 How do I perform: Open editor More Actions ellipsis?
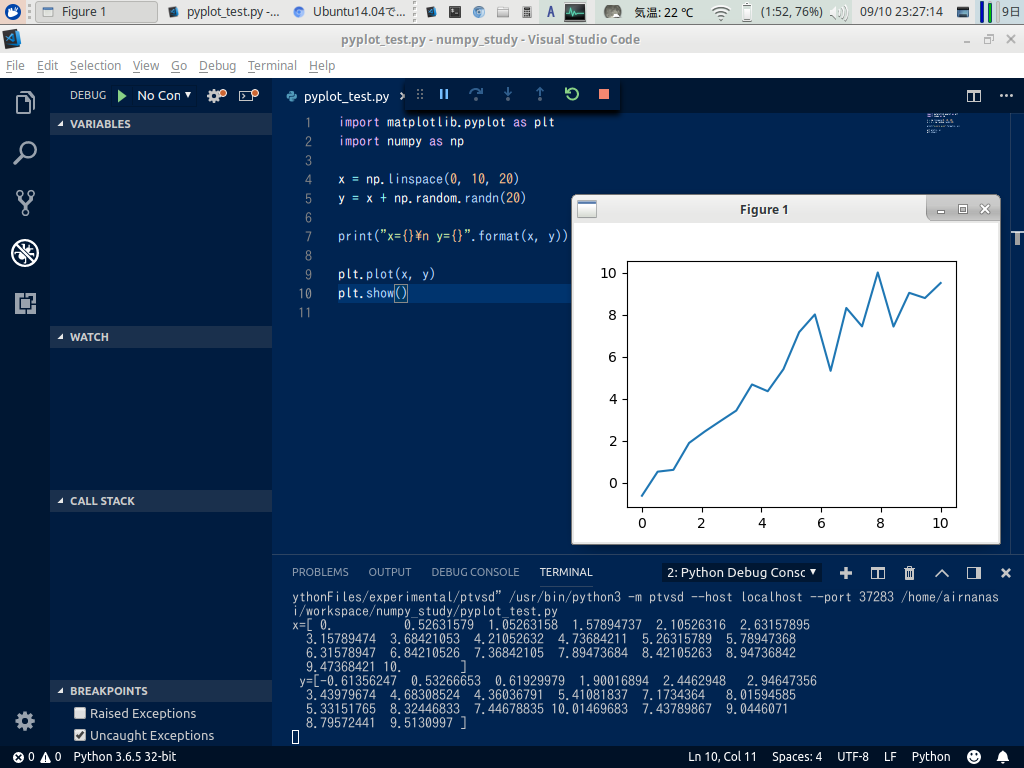point(1006,96)
